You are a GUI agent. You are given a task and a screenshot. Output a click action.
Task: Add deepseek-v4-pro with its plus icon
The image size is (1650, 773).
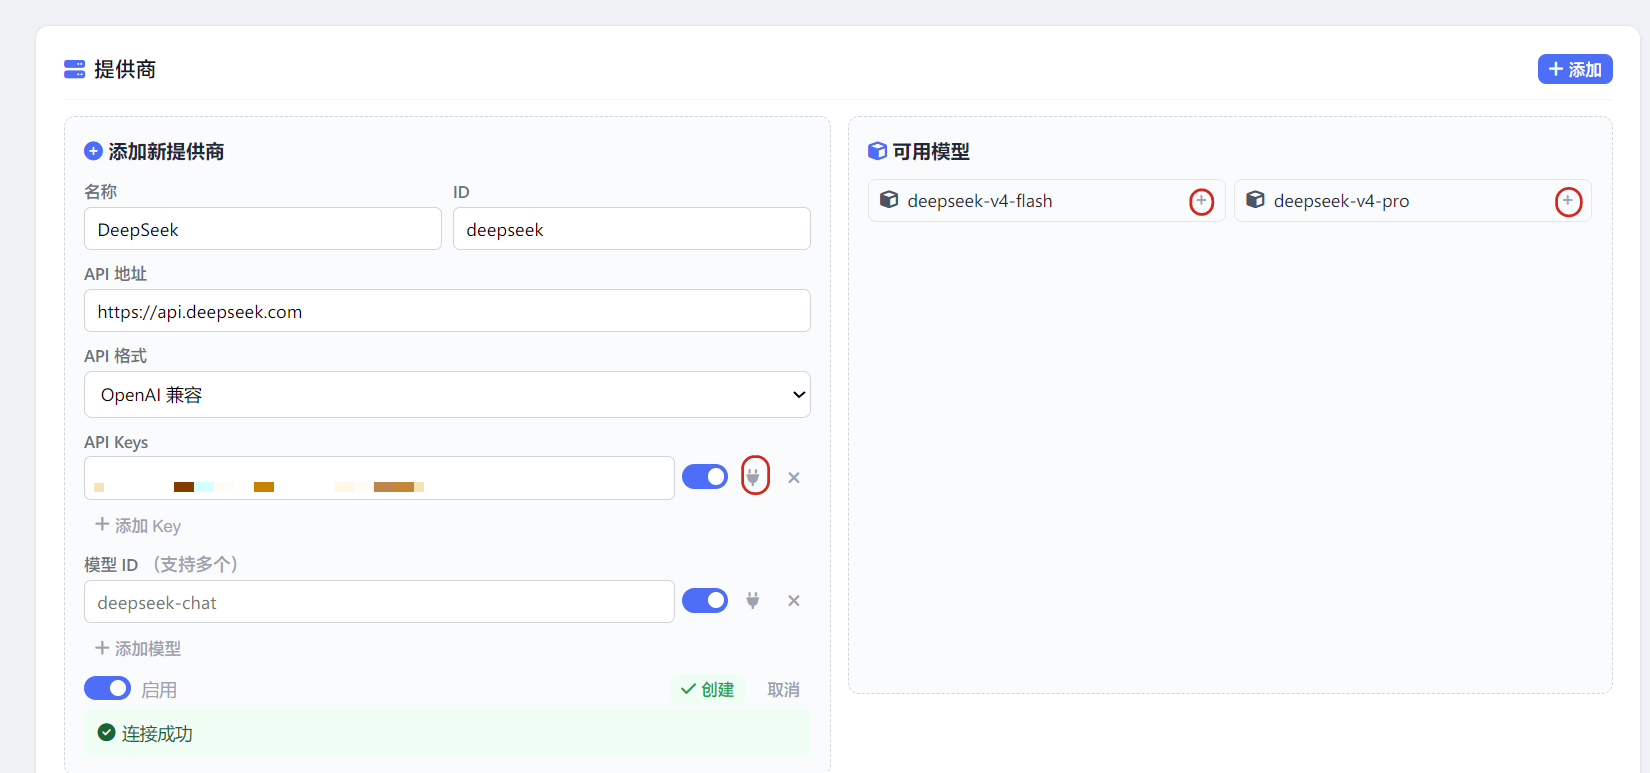pyautogui.click(x=1568, y=201)
